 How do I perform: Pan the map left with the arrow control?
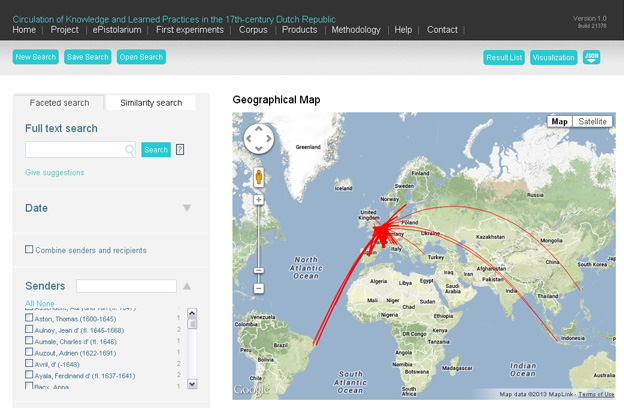pyautogui.click(x=249, y=139)
